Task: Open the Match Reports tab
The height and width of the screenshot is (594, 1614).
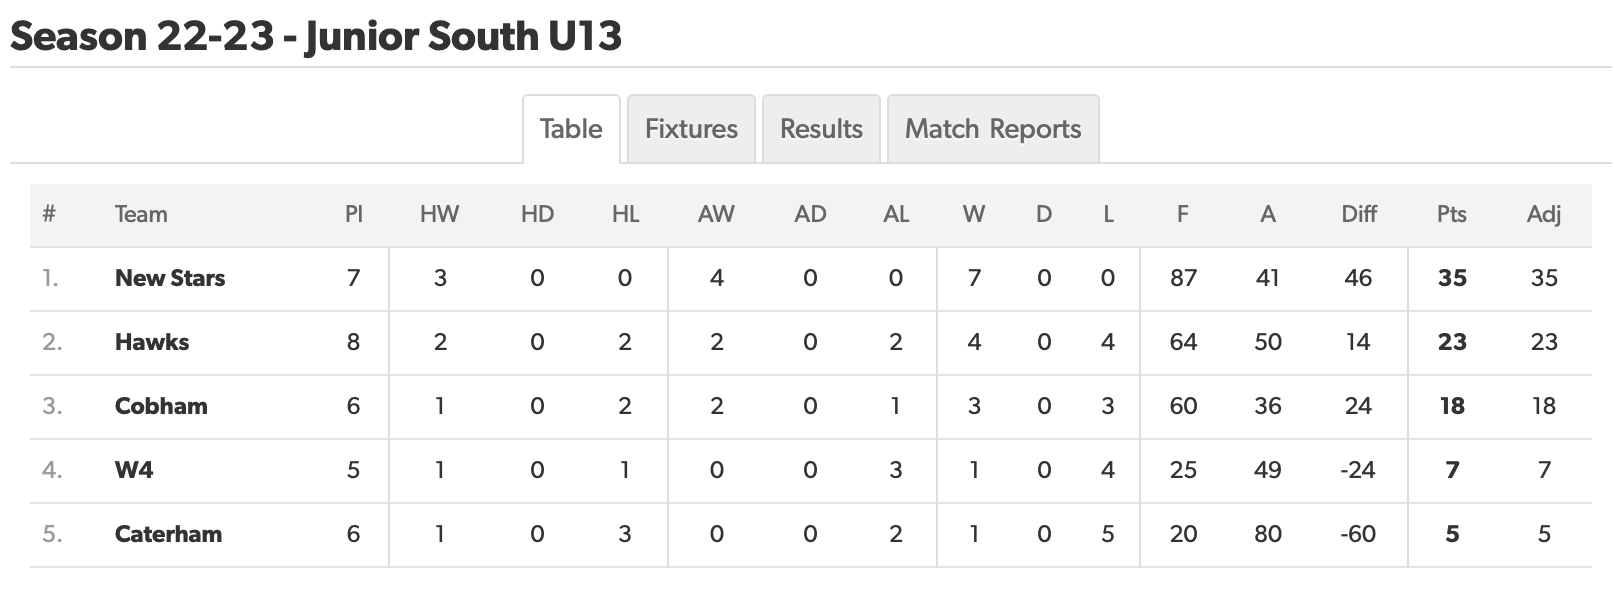Action: [x=993, y=129]
